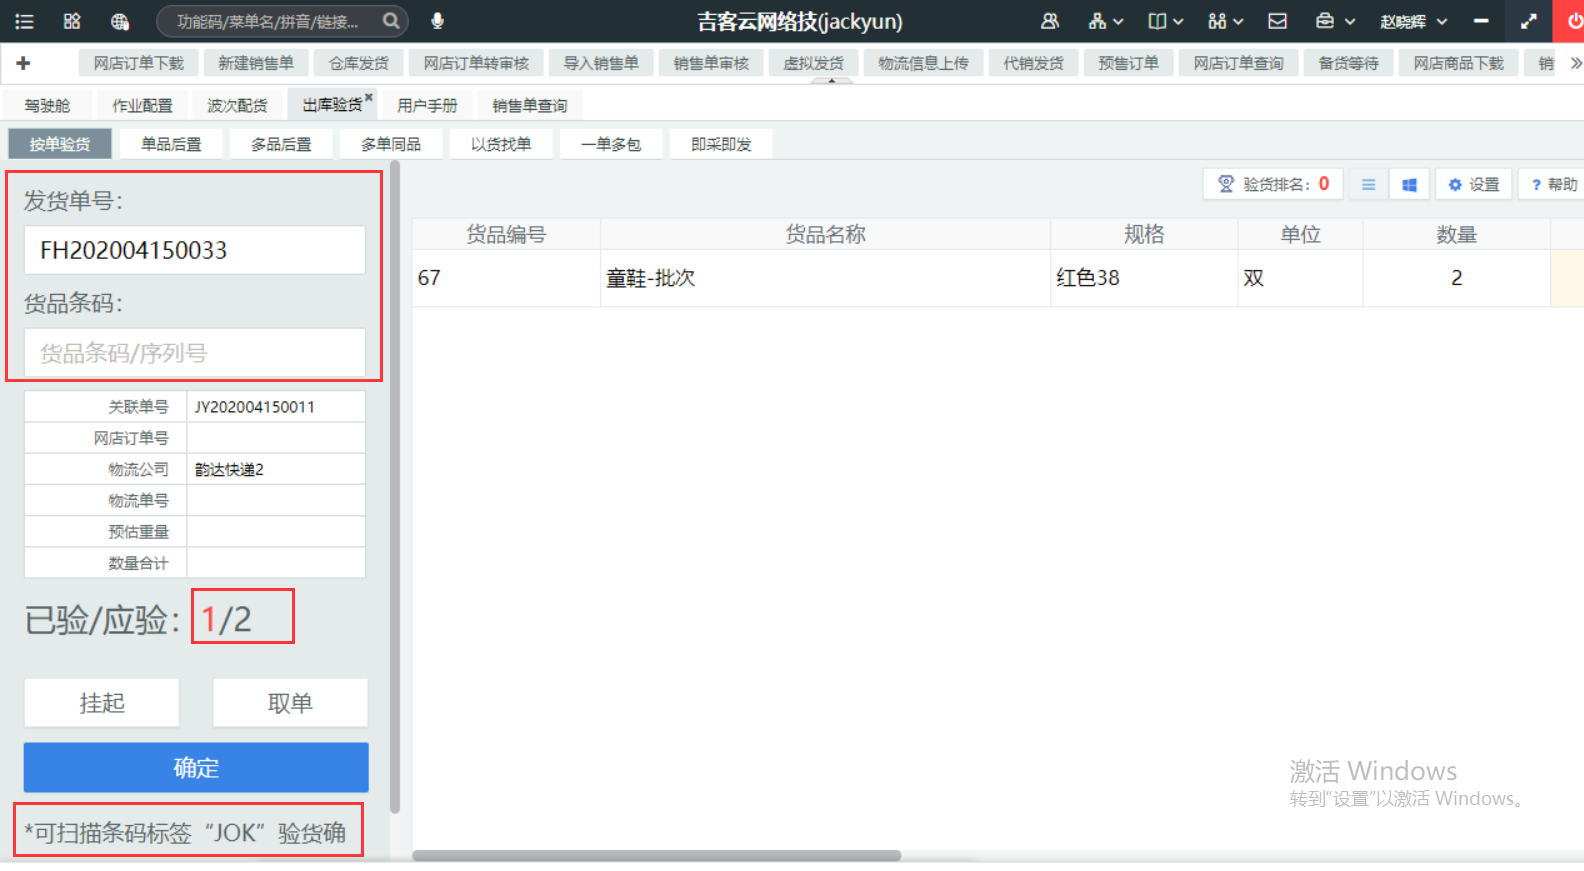Switch to list view icon

1368,184
